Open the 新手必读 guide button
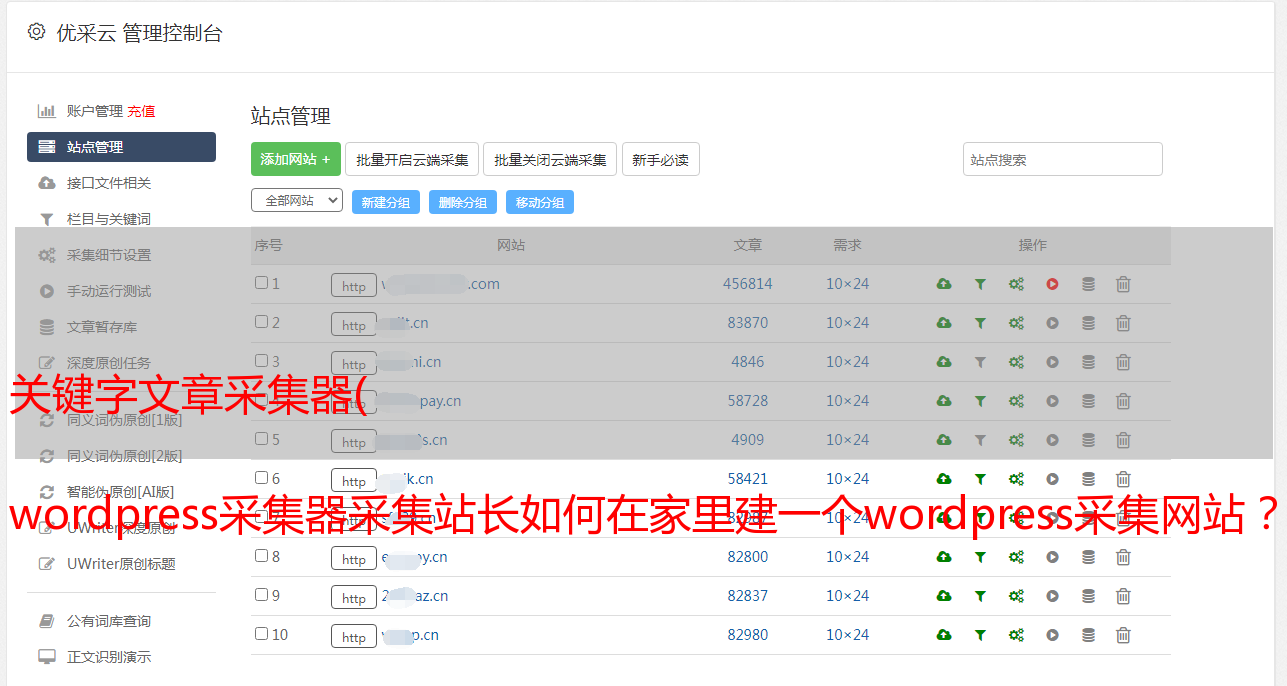The width and height of the screenshot is (1287, 686). coord(661,159)
